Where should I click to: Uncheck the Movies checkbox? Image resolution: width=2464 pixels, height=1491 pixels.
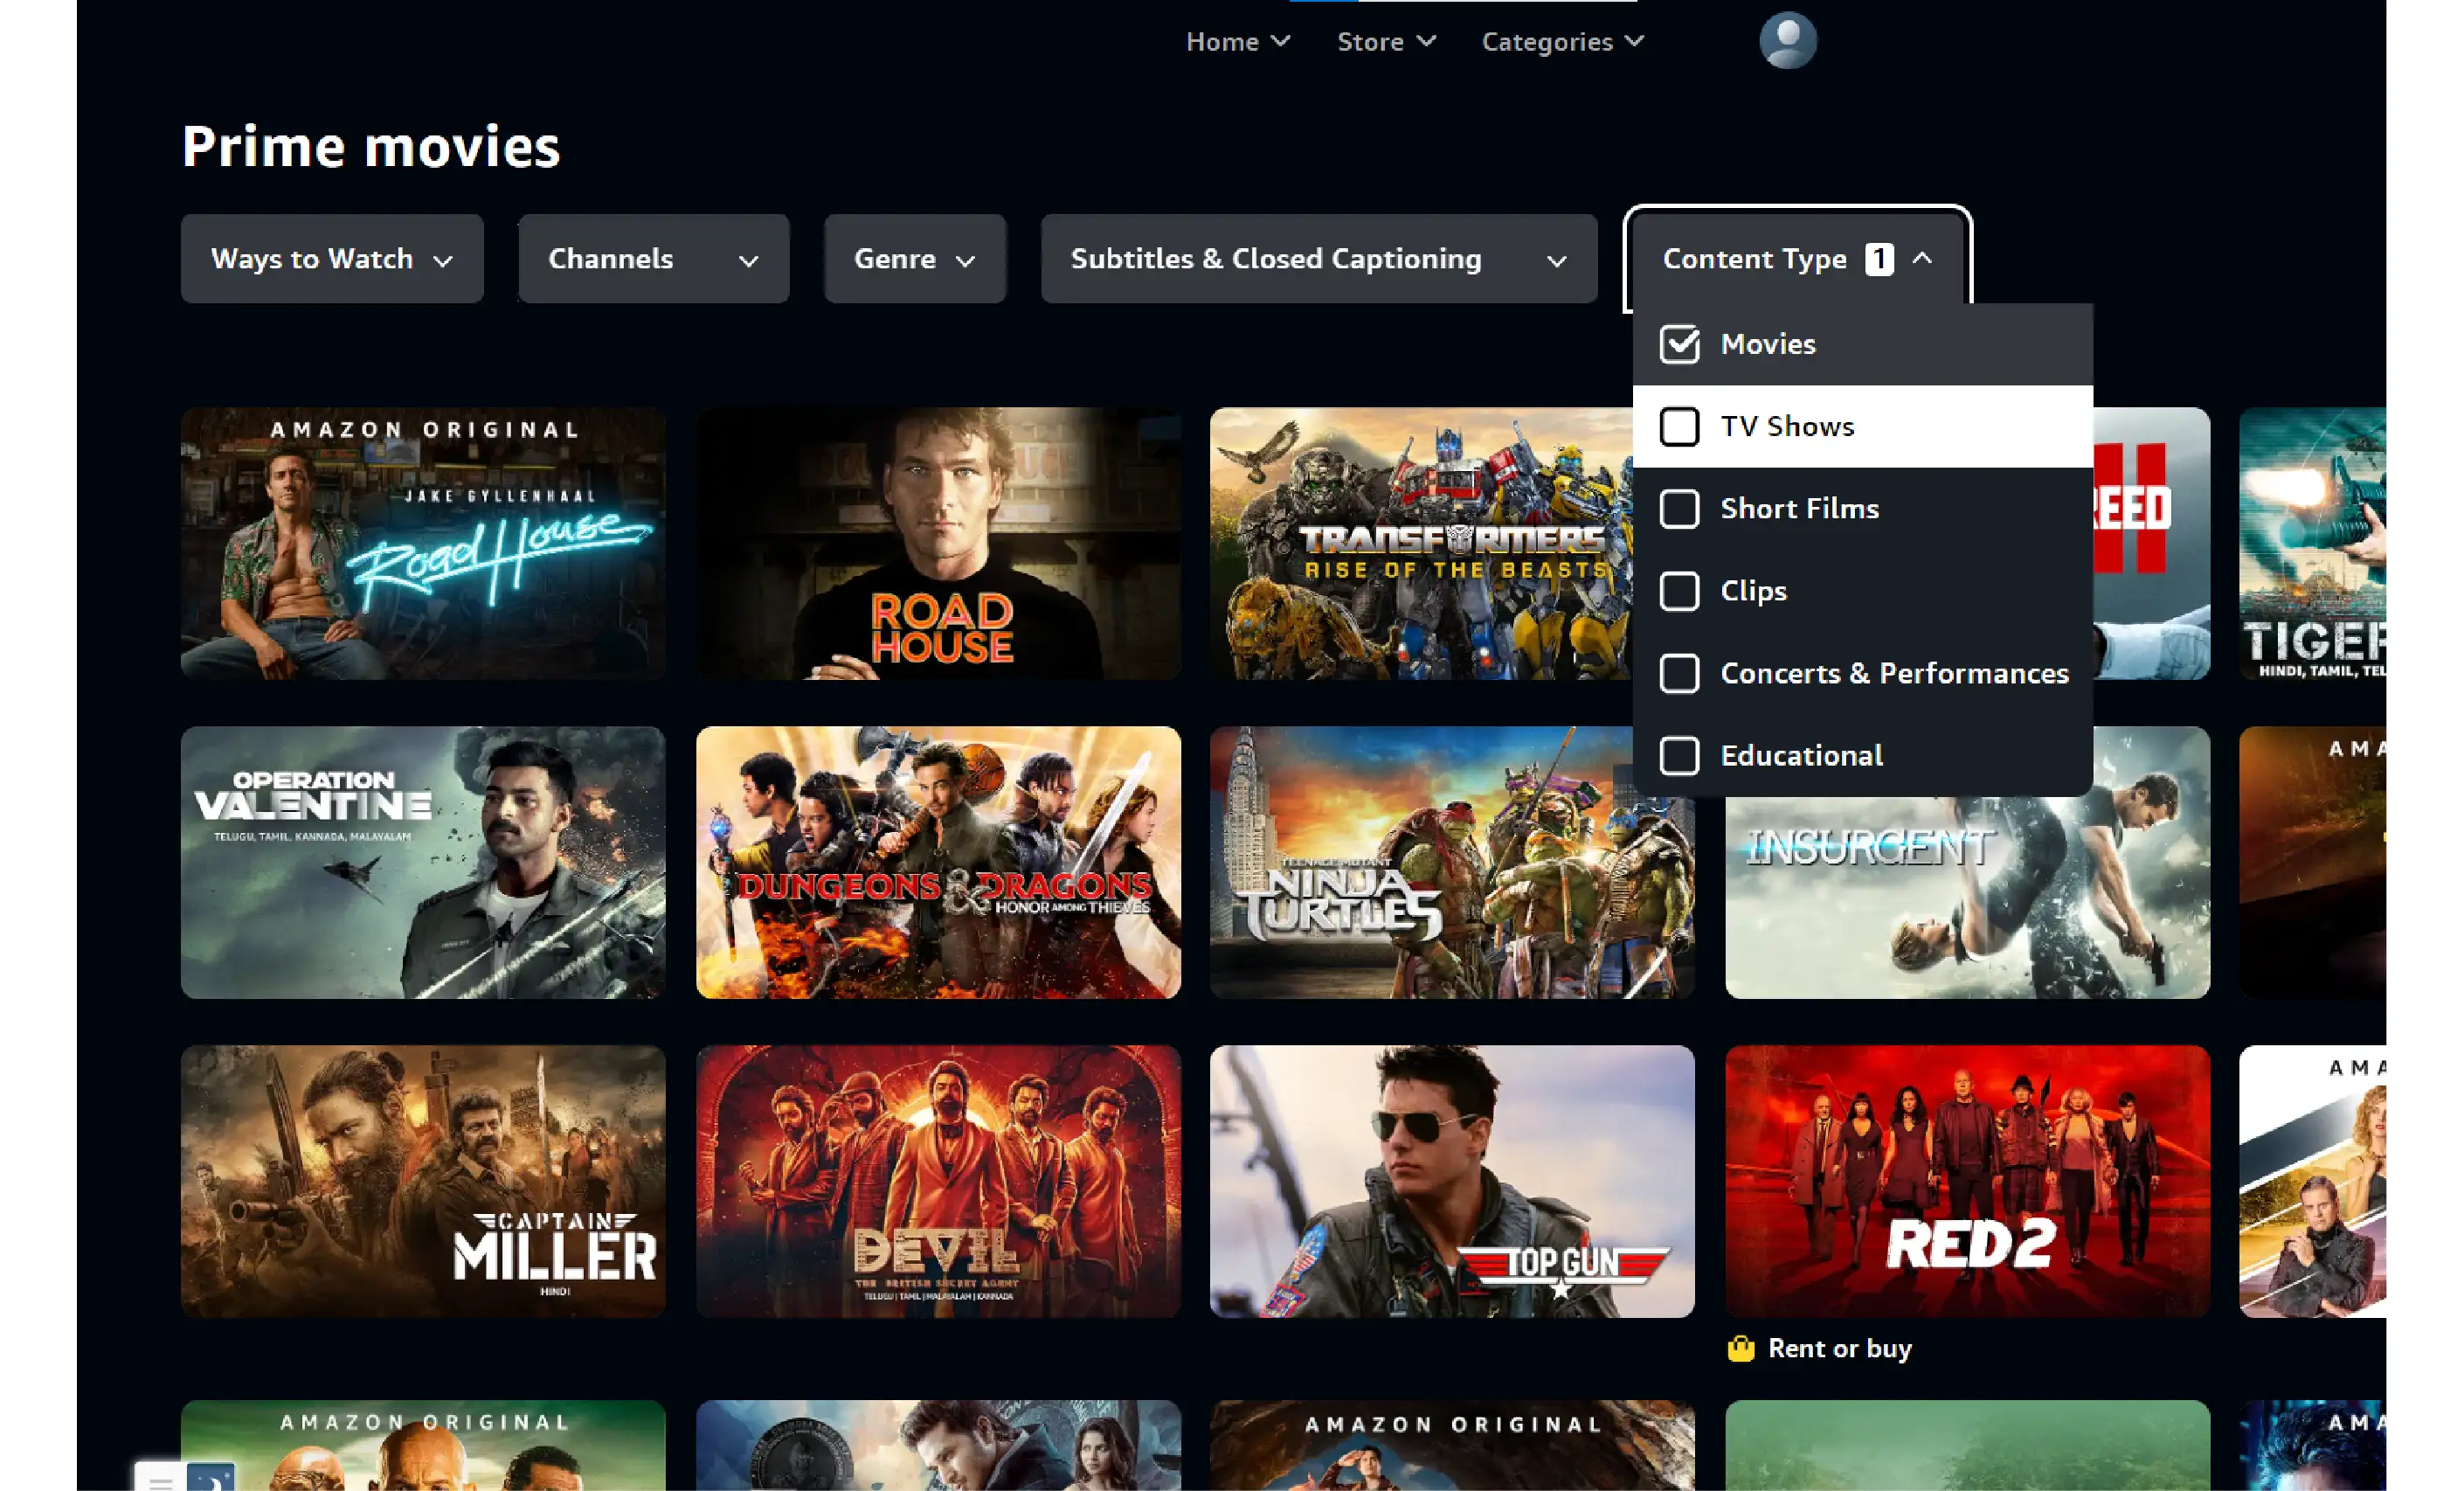1679,344
